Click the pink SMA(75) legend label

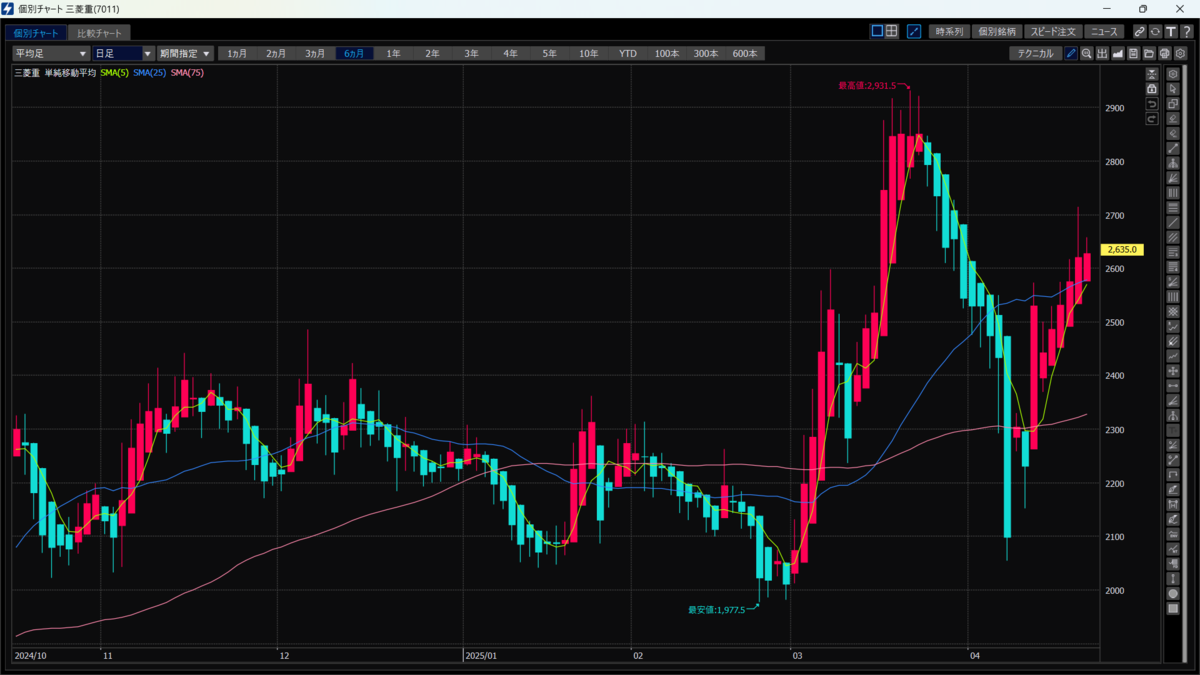(187, 73)
